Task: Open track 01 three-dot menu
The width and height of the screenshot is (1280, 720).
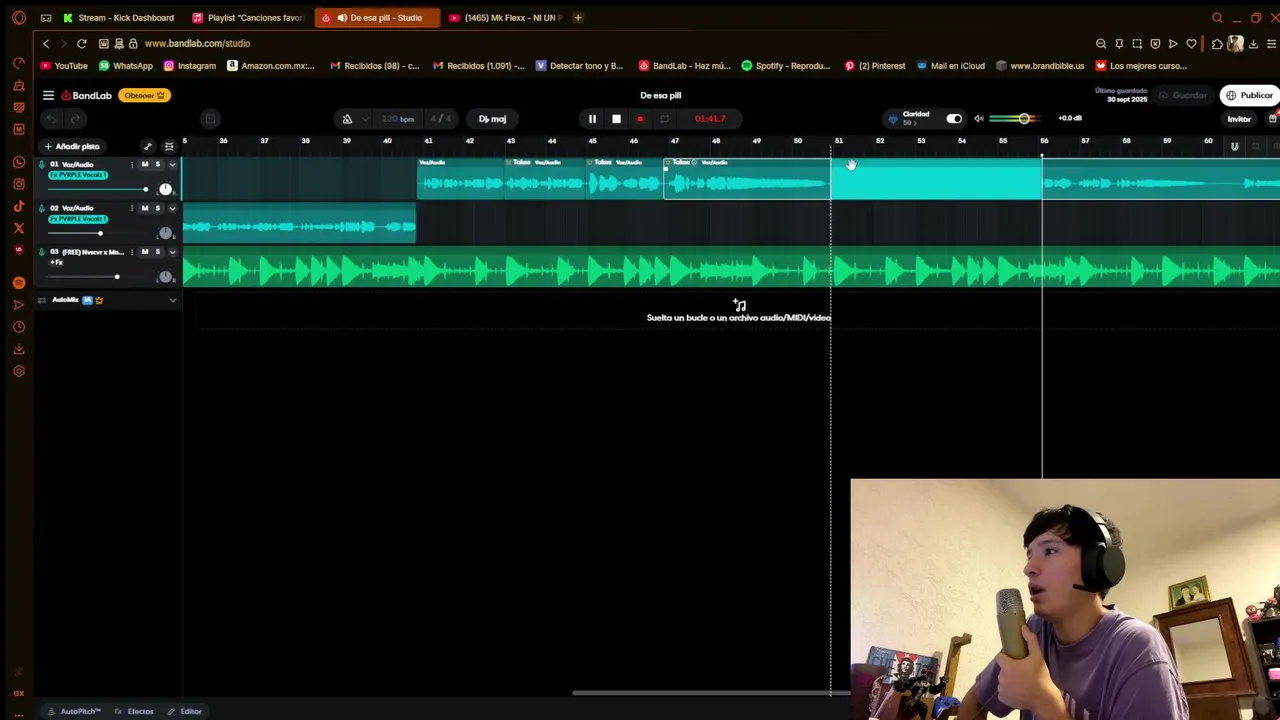Action: [x=132, y=164]
